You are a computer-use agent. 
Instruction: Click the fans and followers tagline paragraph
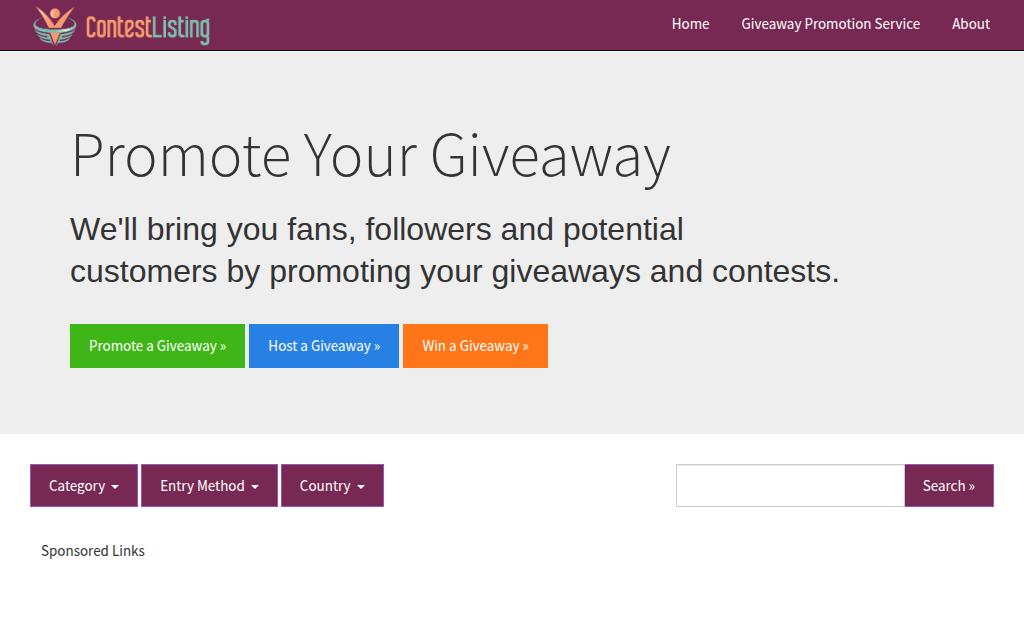tap(455, 251)
